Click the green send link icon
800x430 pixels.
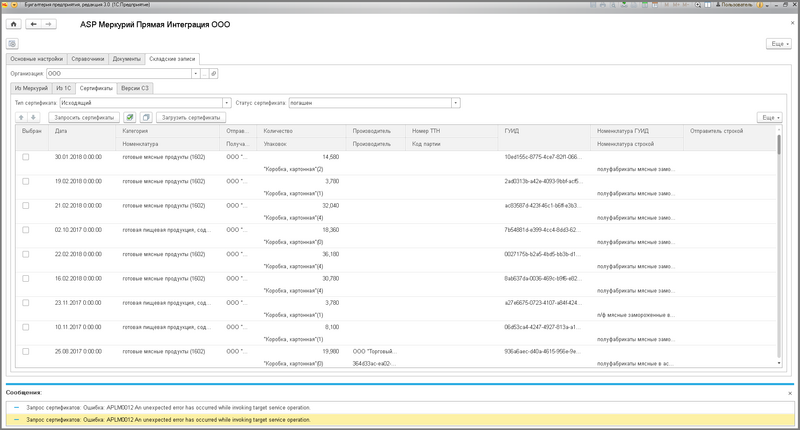tap(624, 5)
